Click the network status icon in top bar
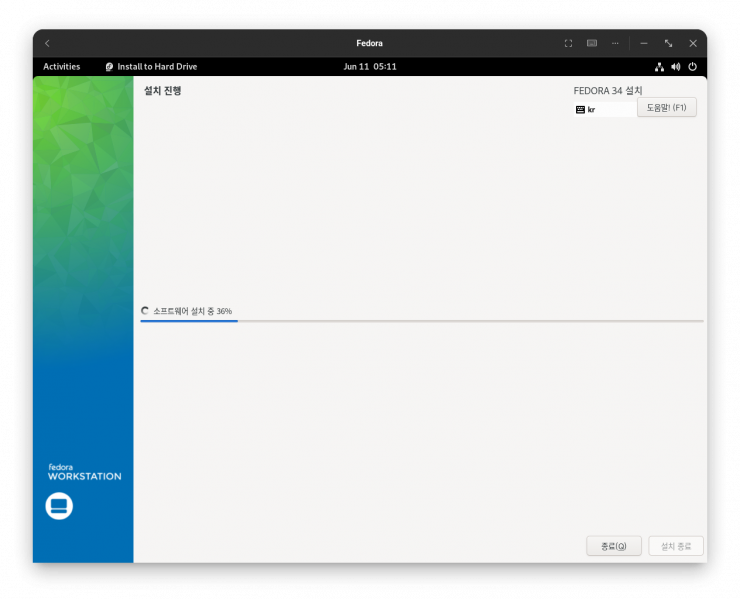Image resolution: width=740 pixels, height=599 pixels. tap(659, 67)
